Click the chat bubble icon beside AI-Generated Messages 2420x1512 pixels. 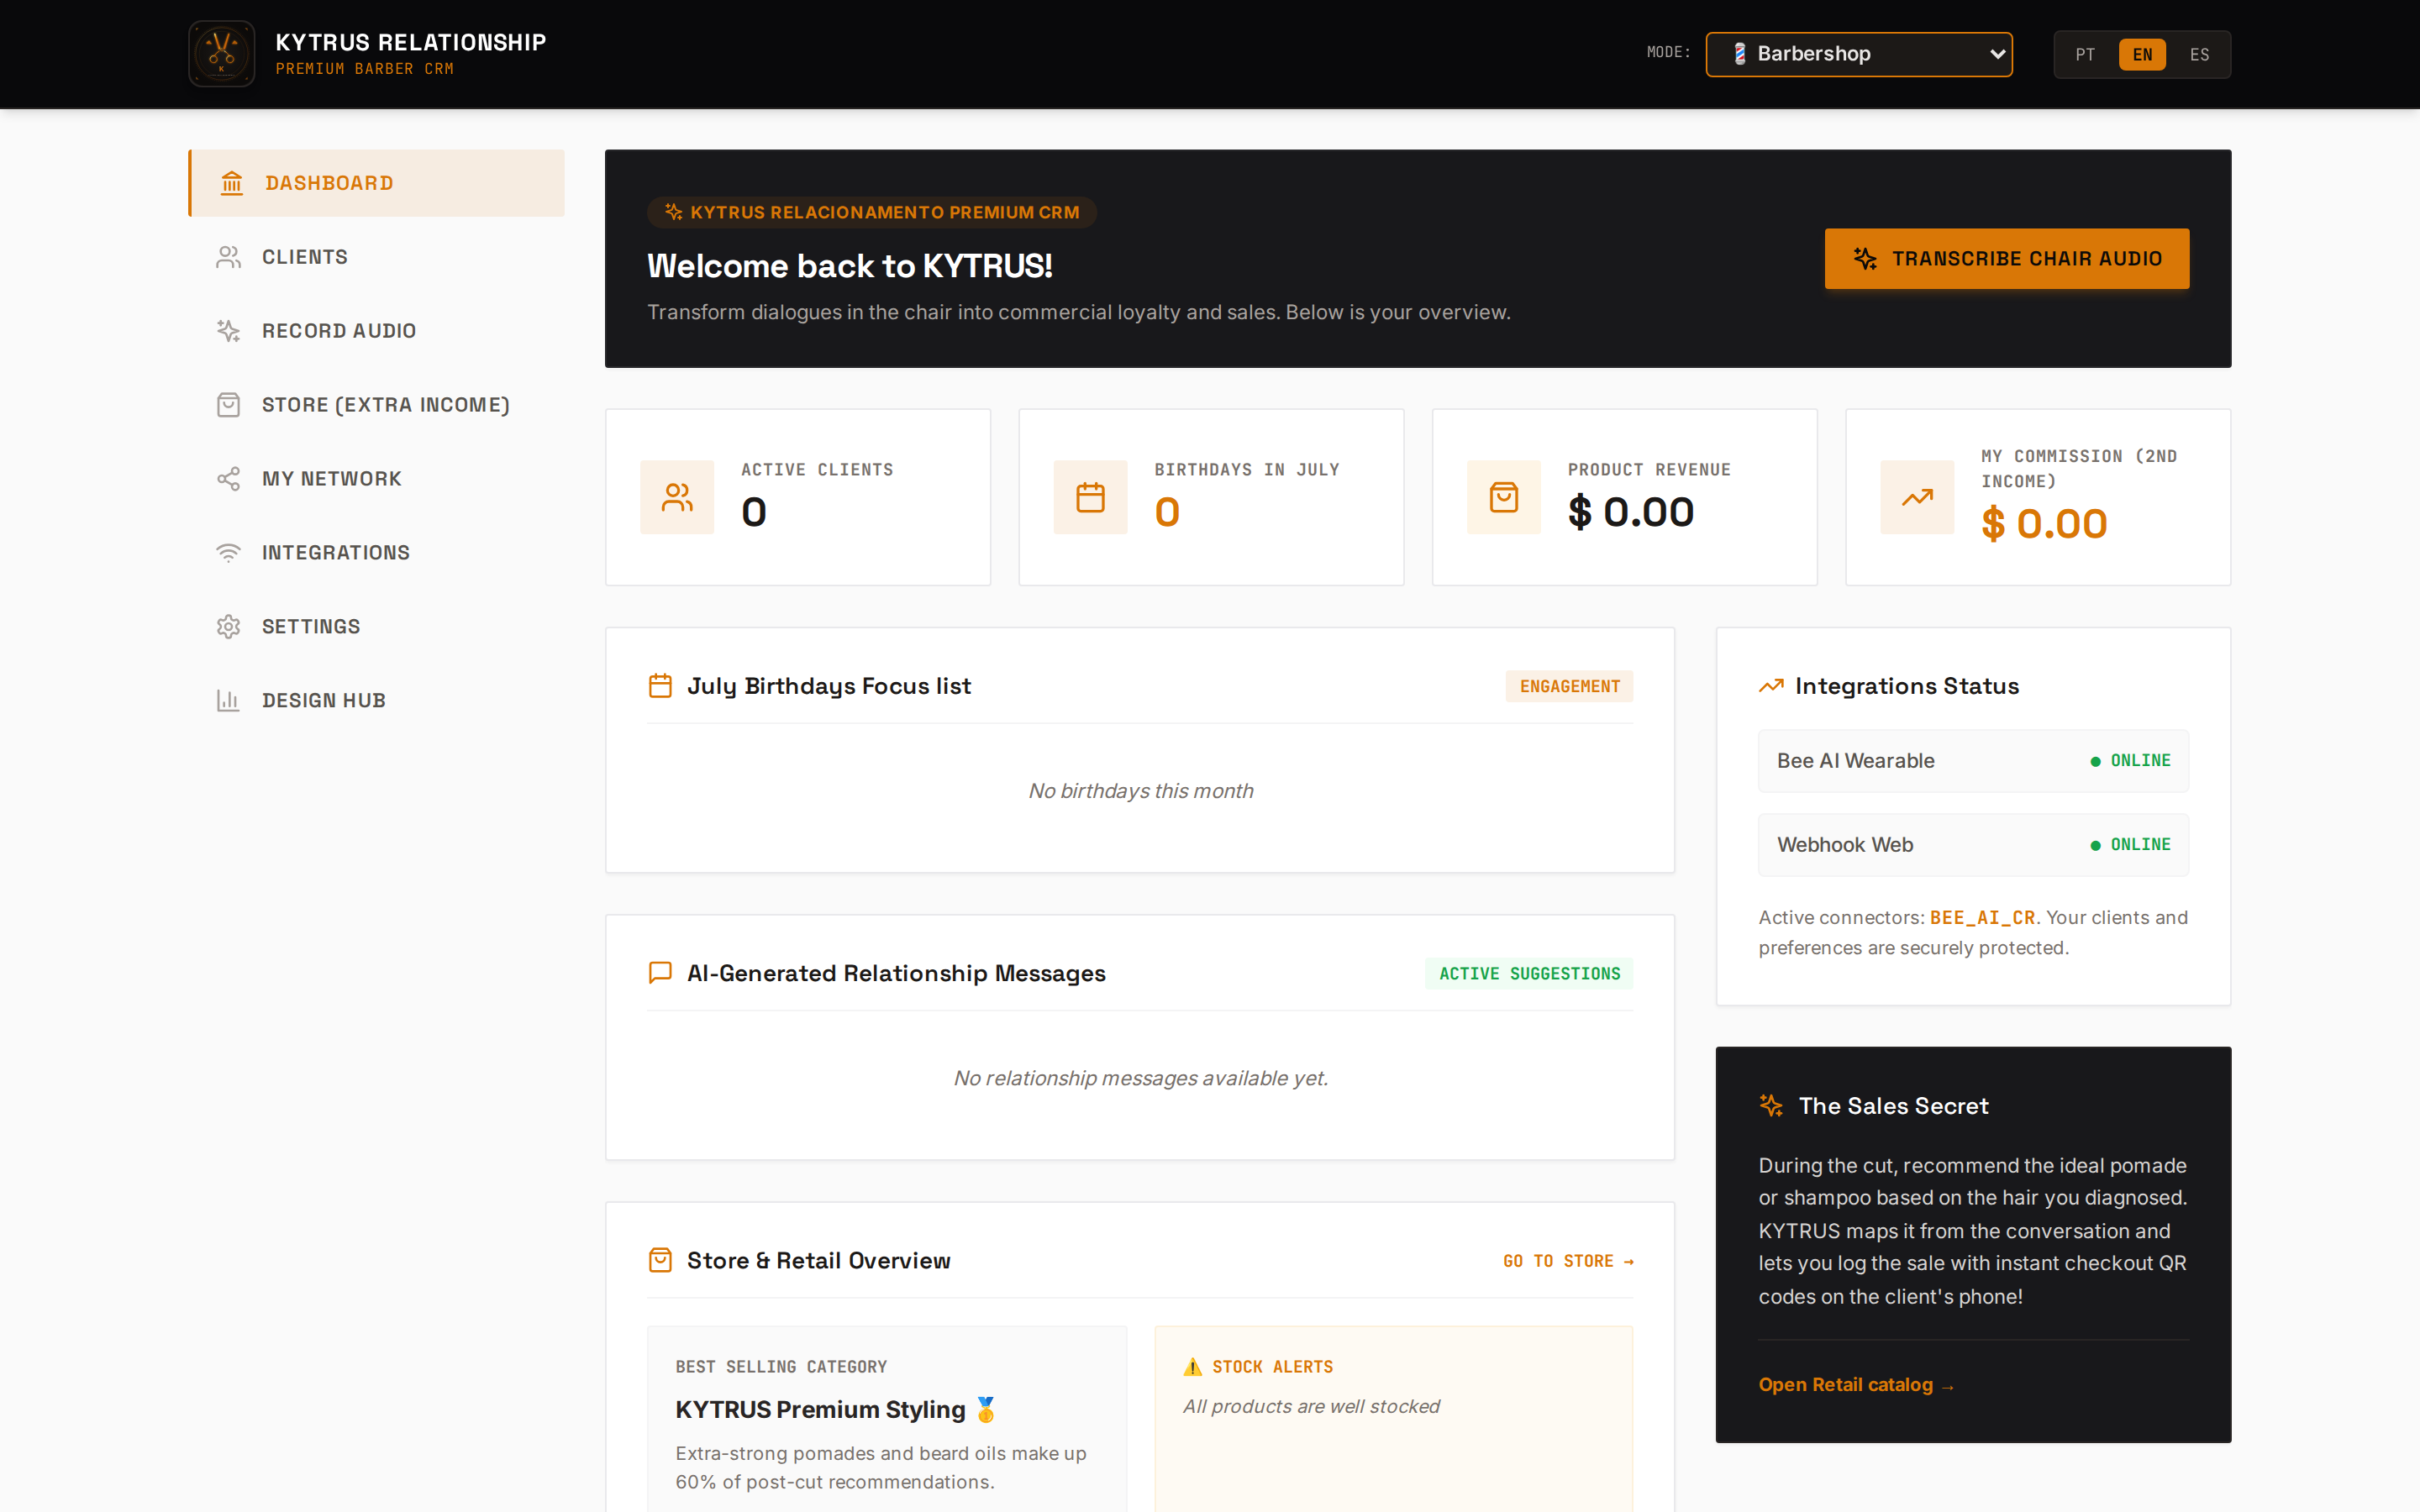click(660, 973)
